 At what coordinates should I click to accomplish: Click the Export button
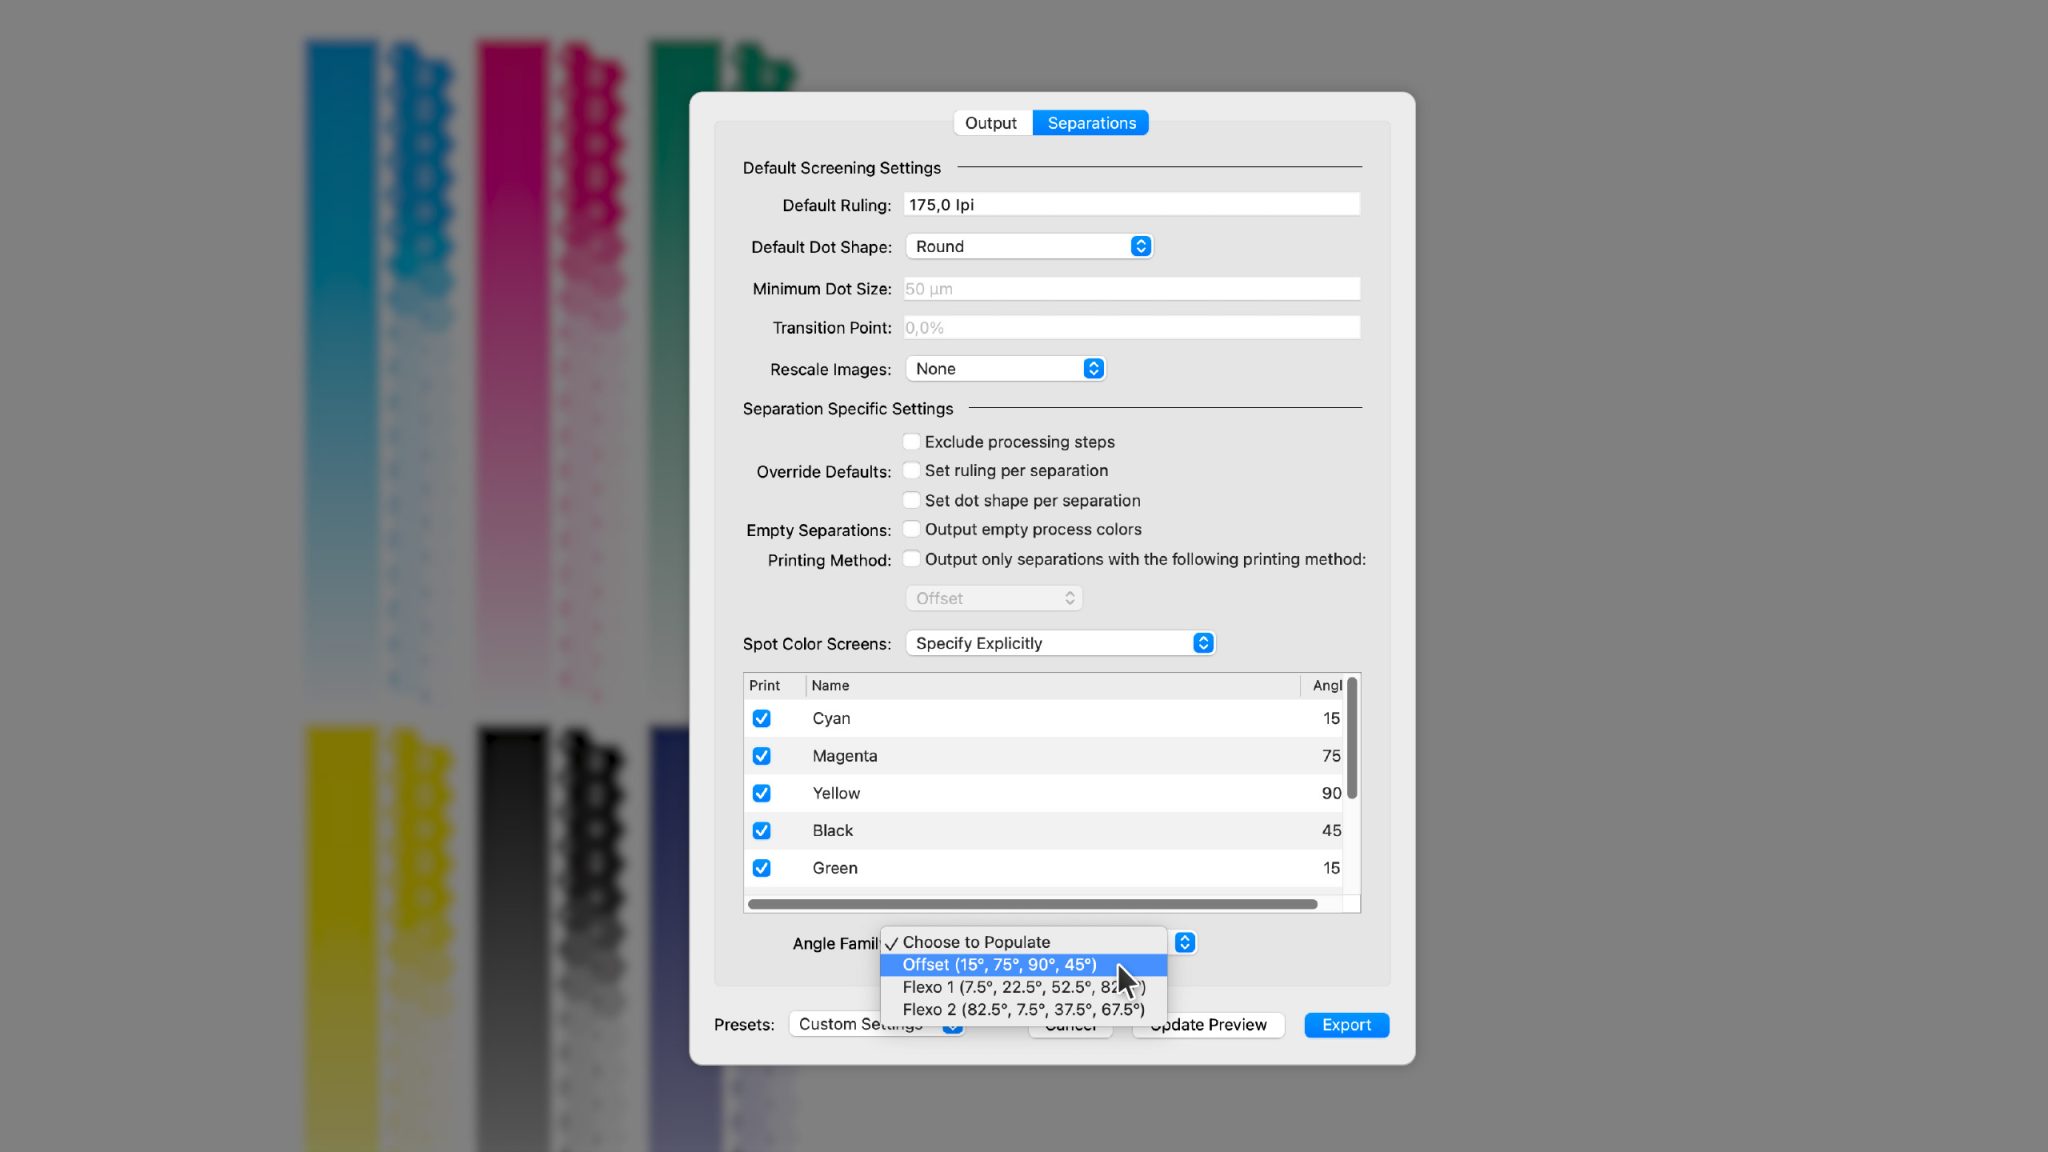(1346, 1025)
